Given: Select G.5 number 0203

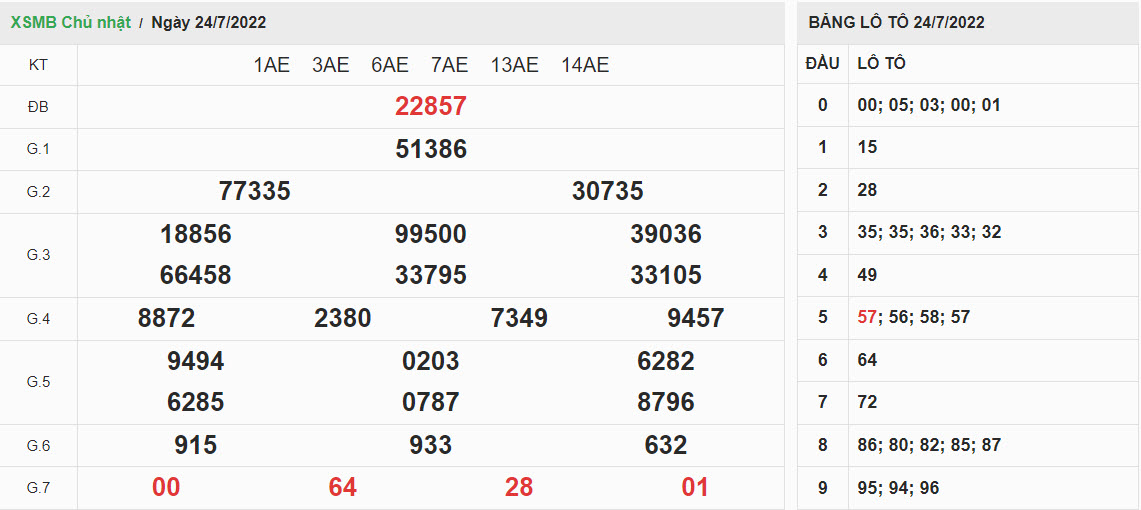Looking at the screenshot, I should [x=430, y=361].
